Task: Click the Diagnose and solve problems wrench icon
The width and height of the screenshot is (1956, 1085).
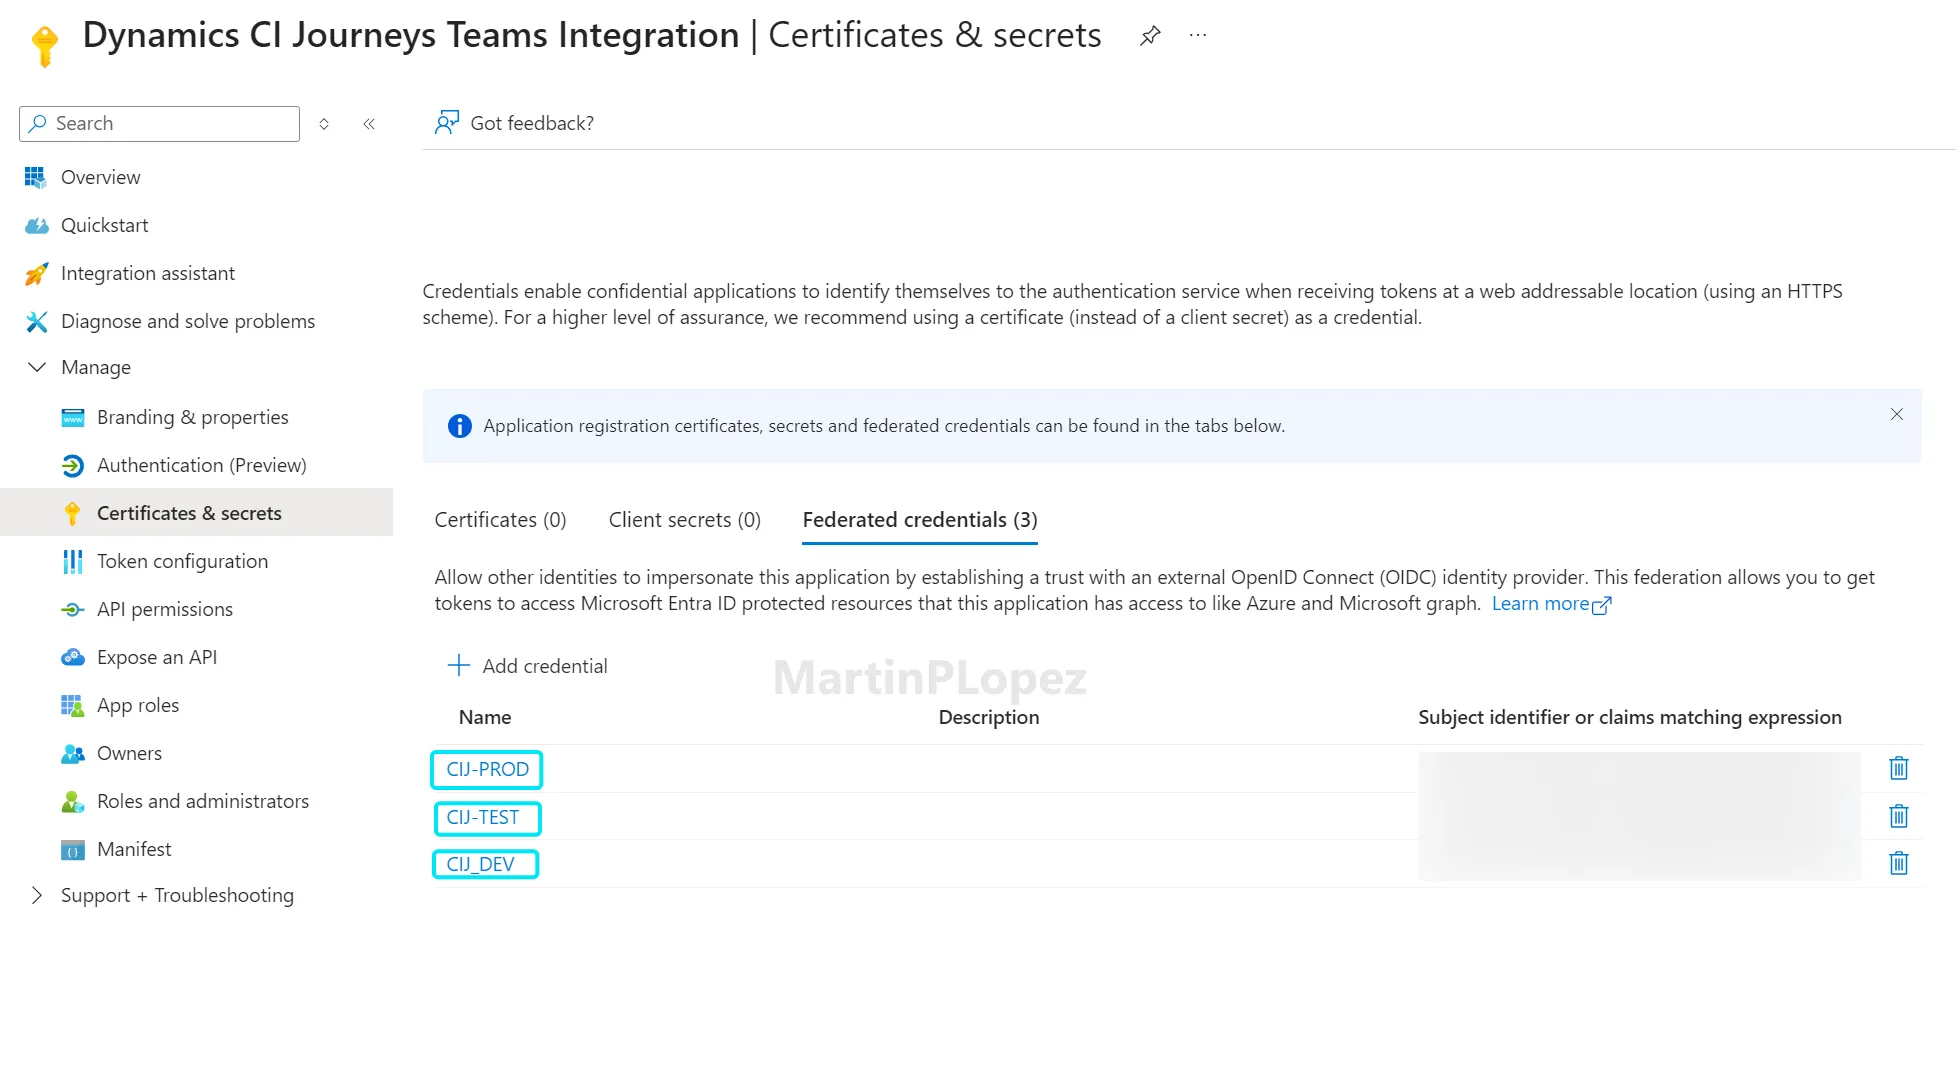Action: 36,322
